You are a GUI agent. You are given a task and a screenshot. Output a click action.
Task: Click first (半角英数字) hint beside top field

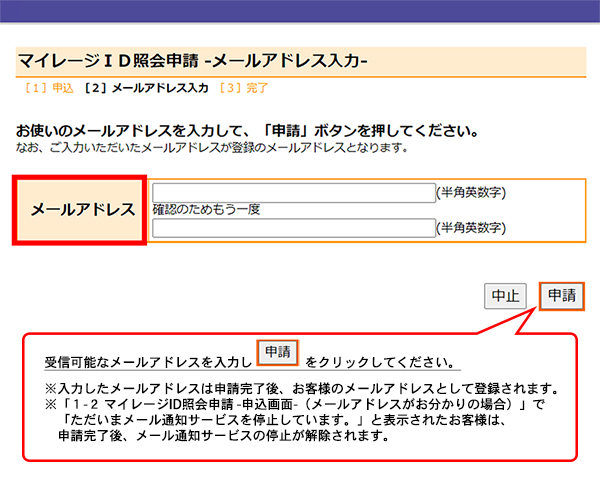471,193
